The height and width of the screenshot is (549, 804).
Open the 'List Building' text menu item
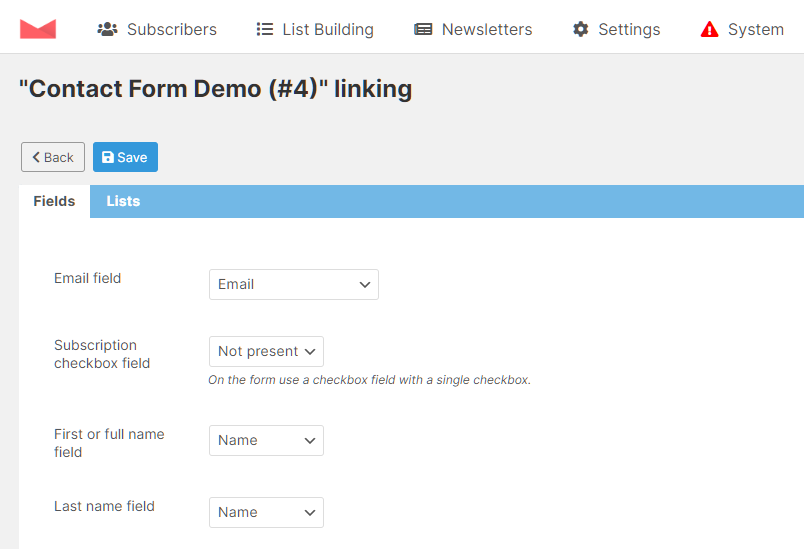pyautogui.click(x=328, y=29)
